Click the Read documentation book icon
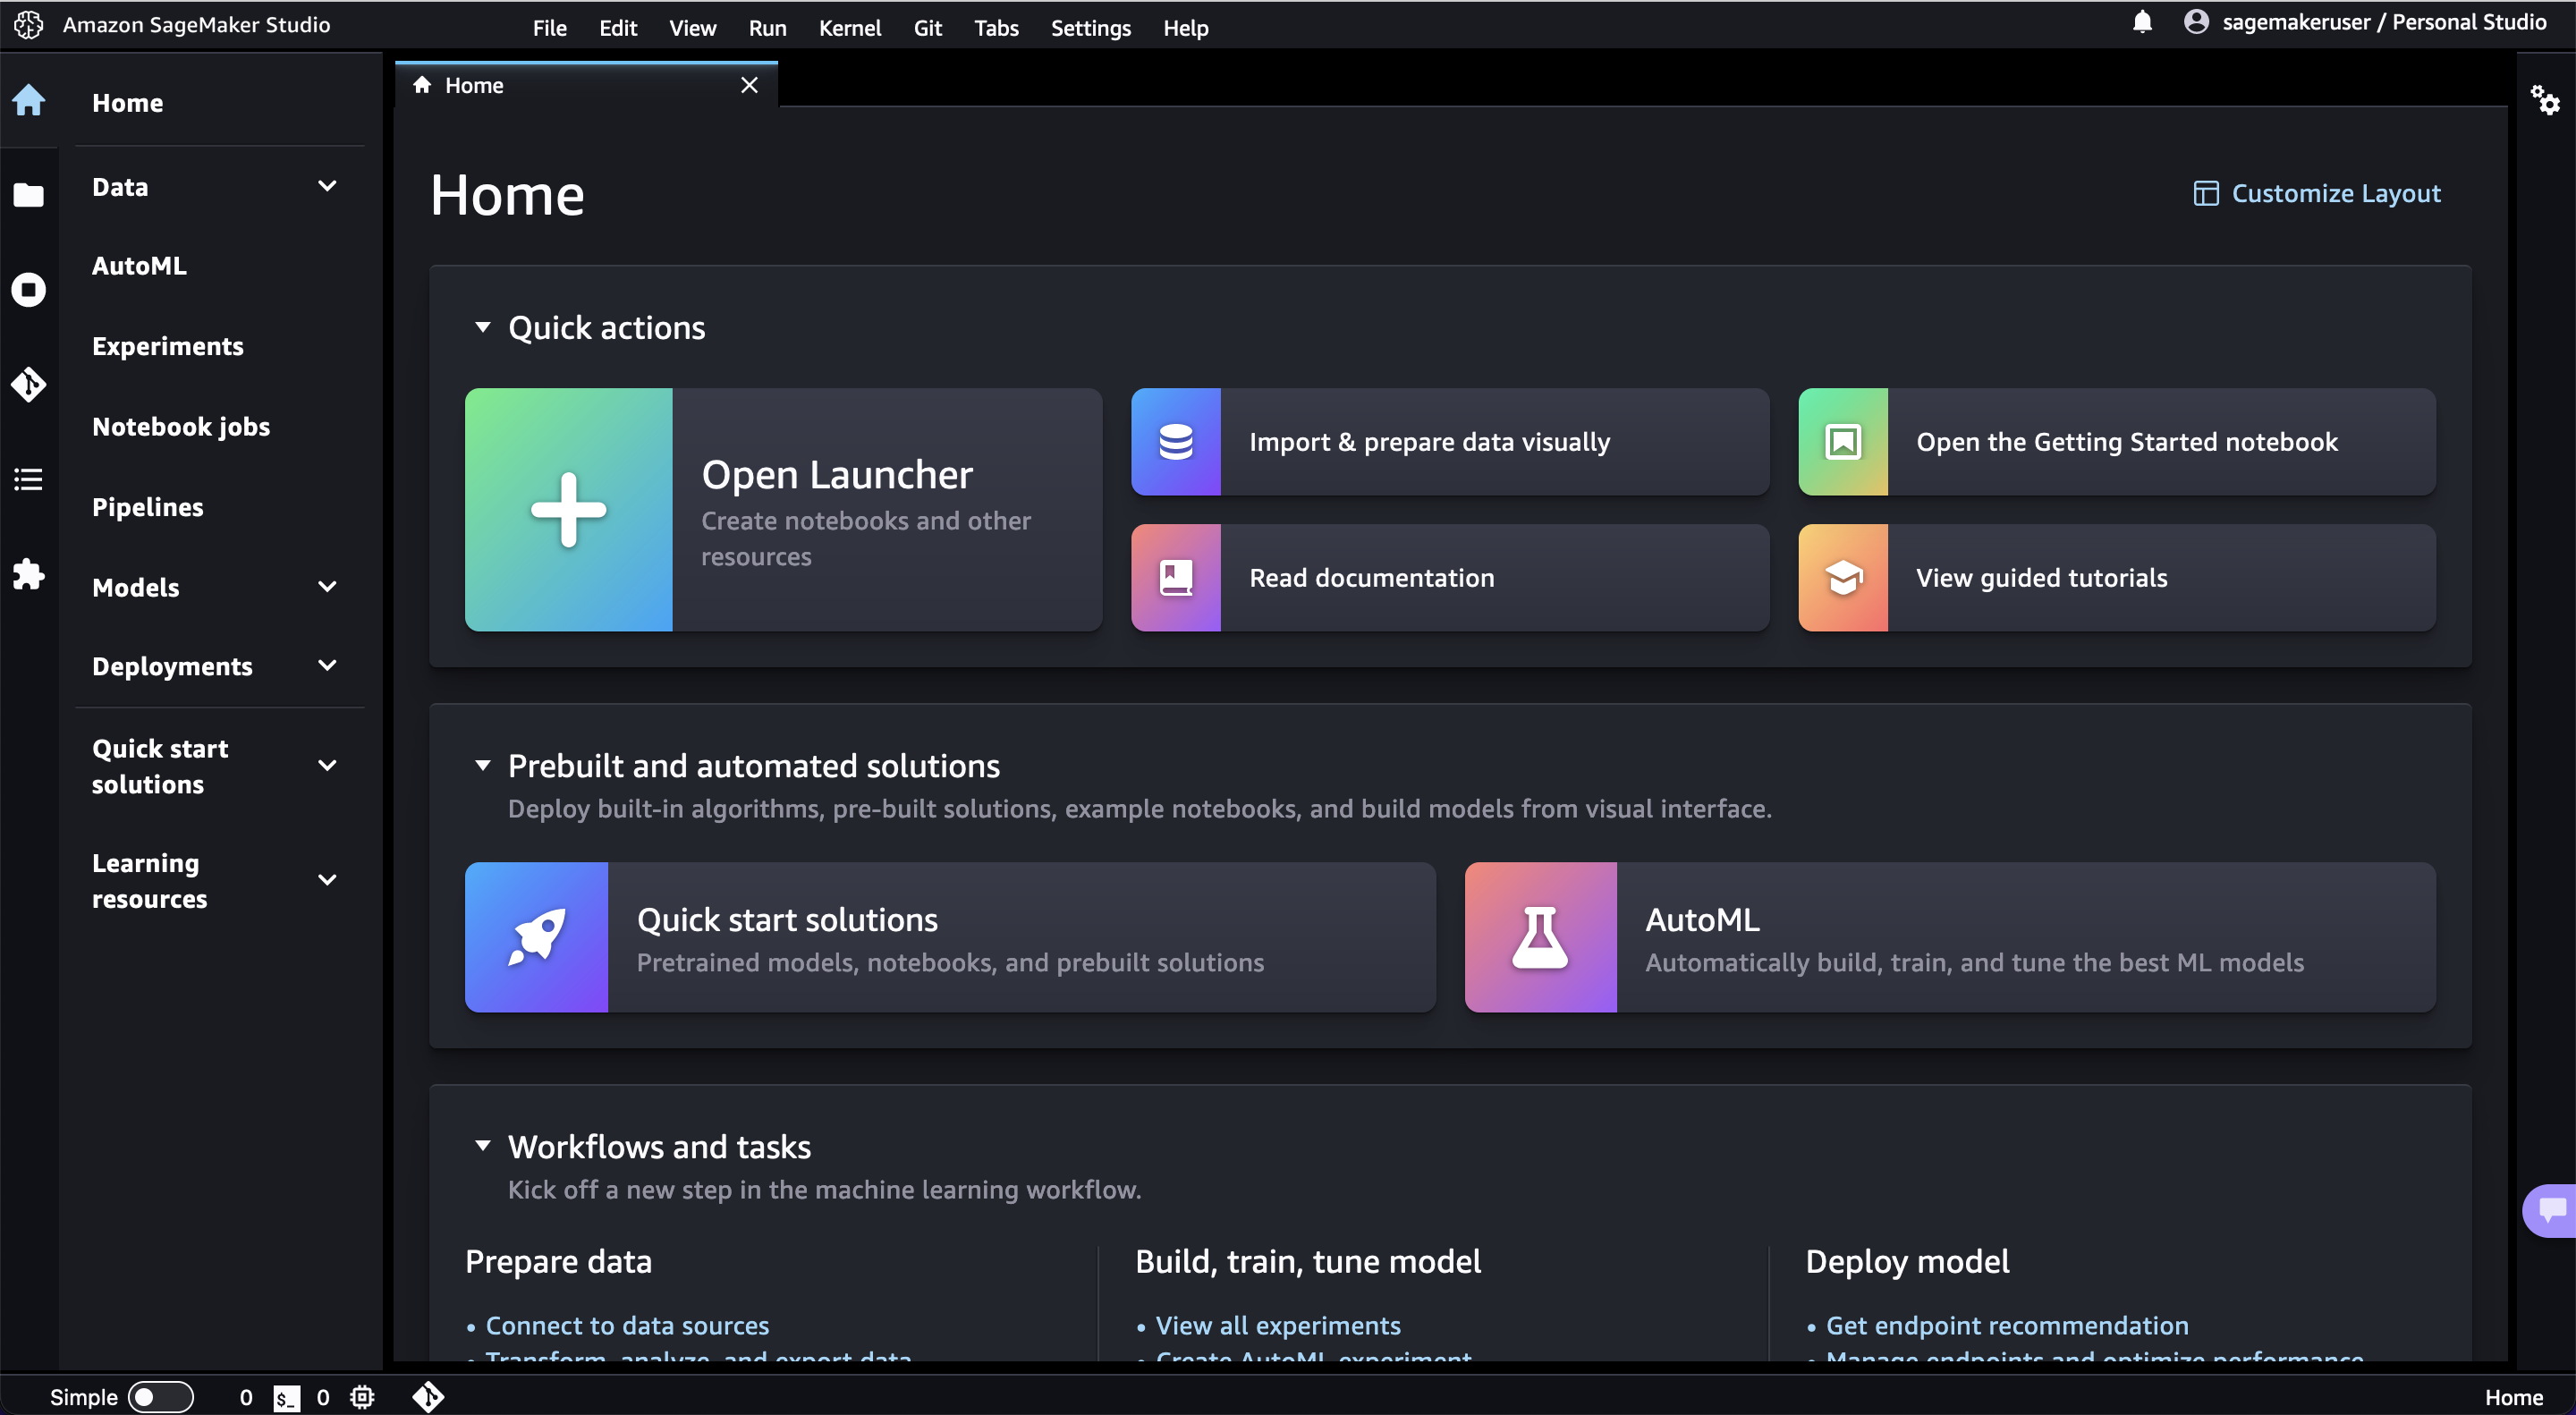2576x1415 pixels. (1175, 577)
